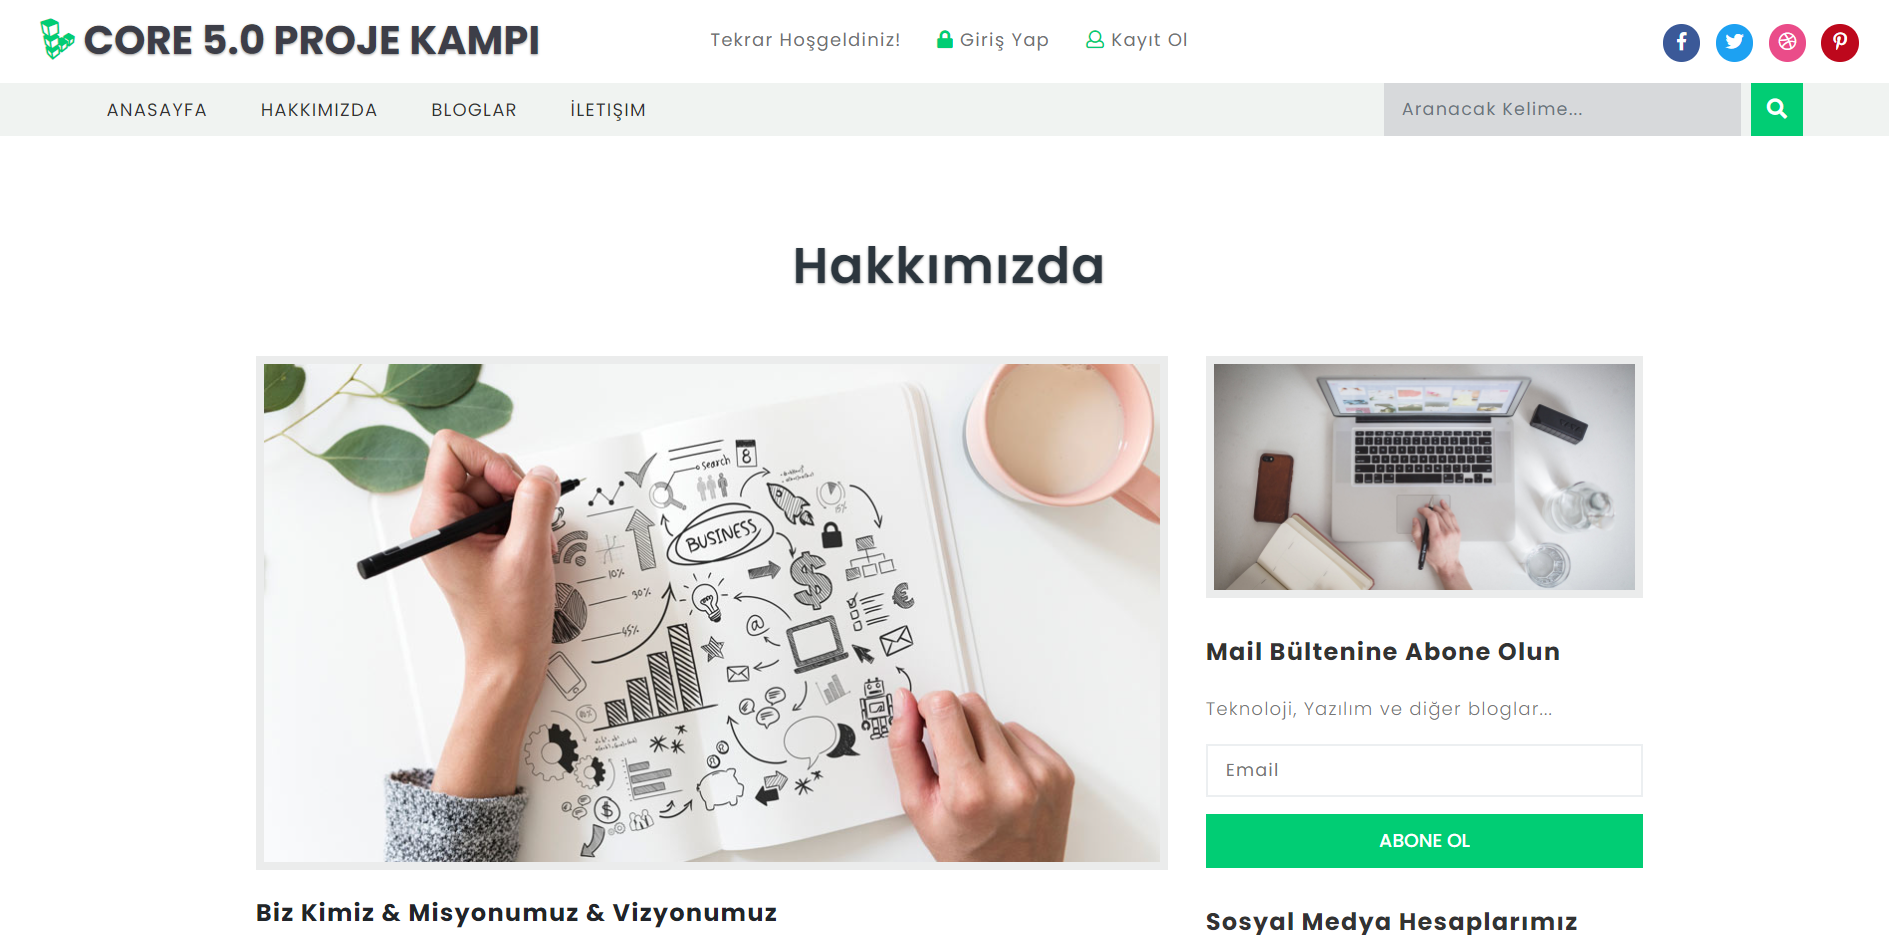This screenshot has height=935, width=1889.
Task: Focus the Aranacak Kelime search field
Action: coord(1562,109)
